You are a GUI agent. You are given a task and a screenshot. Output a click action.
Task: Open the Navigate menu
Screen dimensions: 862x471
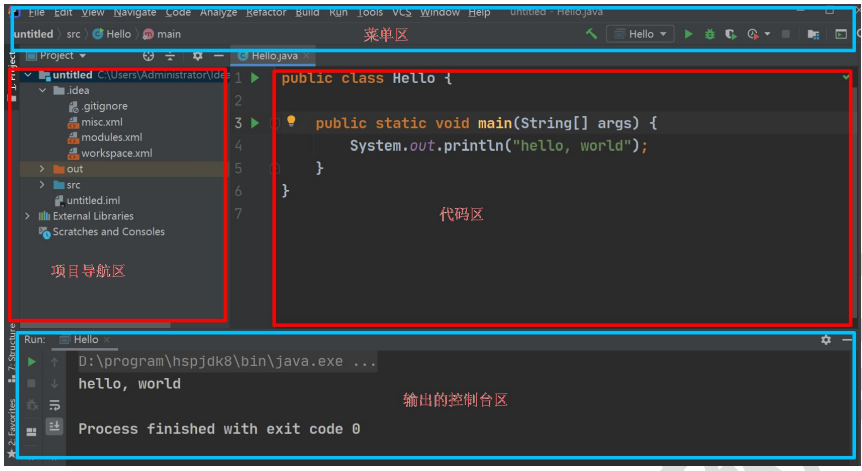click(x=135, y=12)
